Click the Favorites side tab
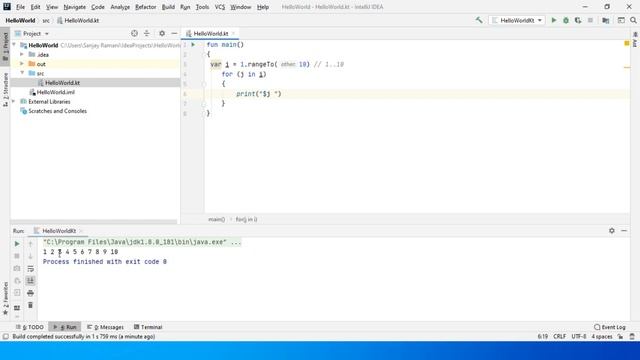640x360 pixels. tap(5, 298)
